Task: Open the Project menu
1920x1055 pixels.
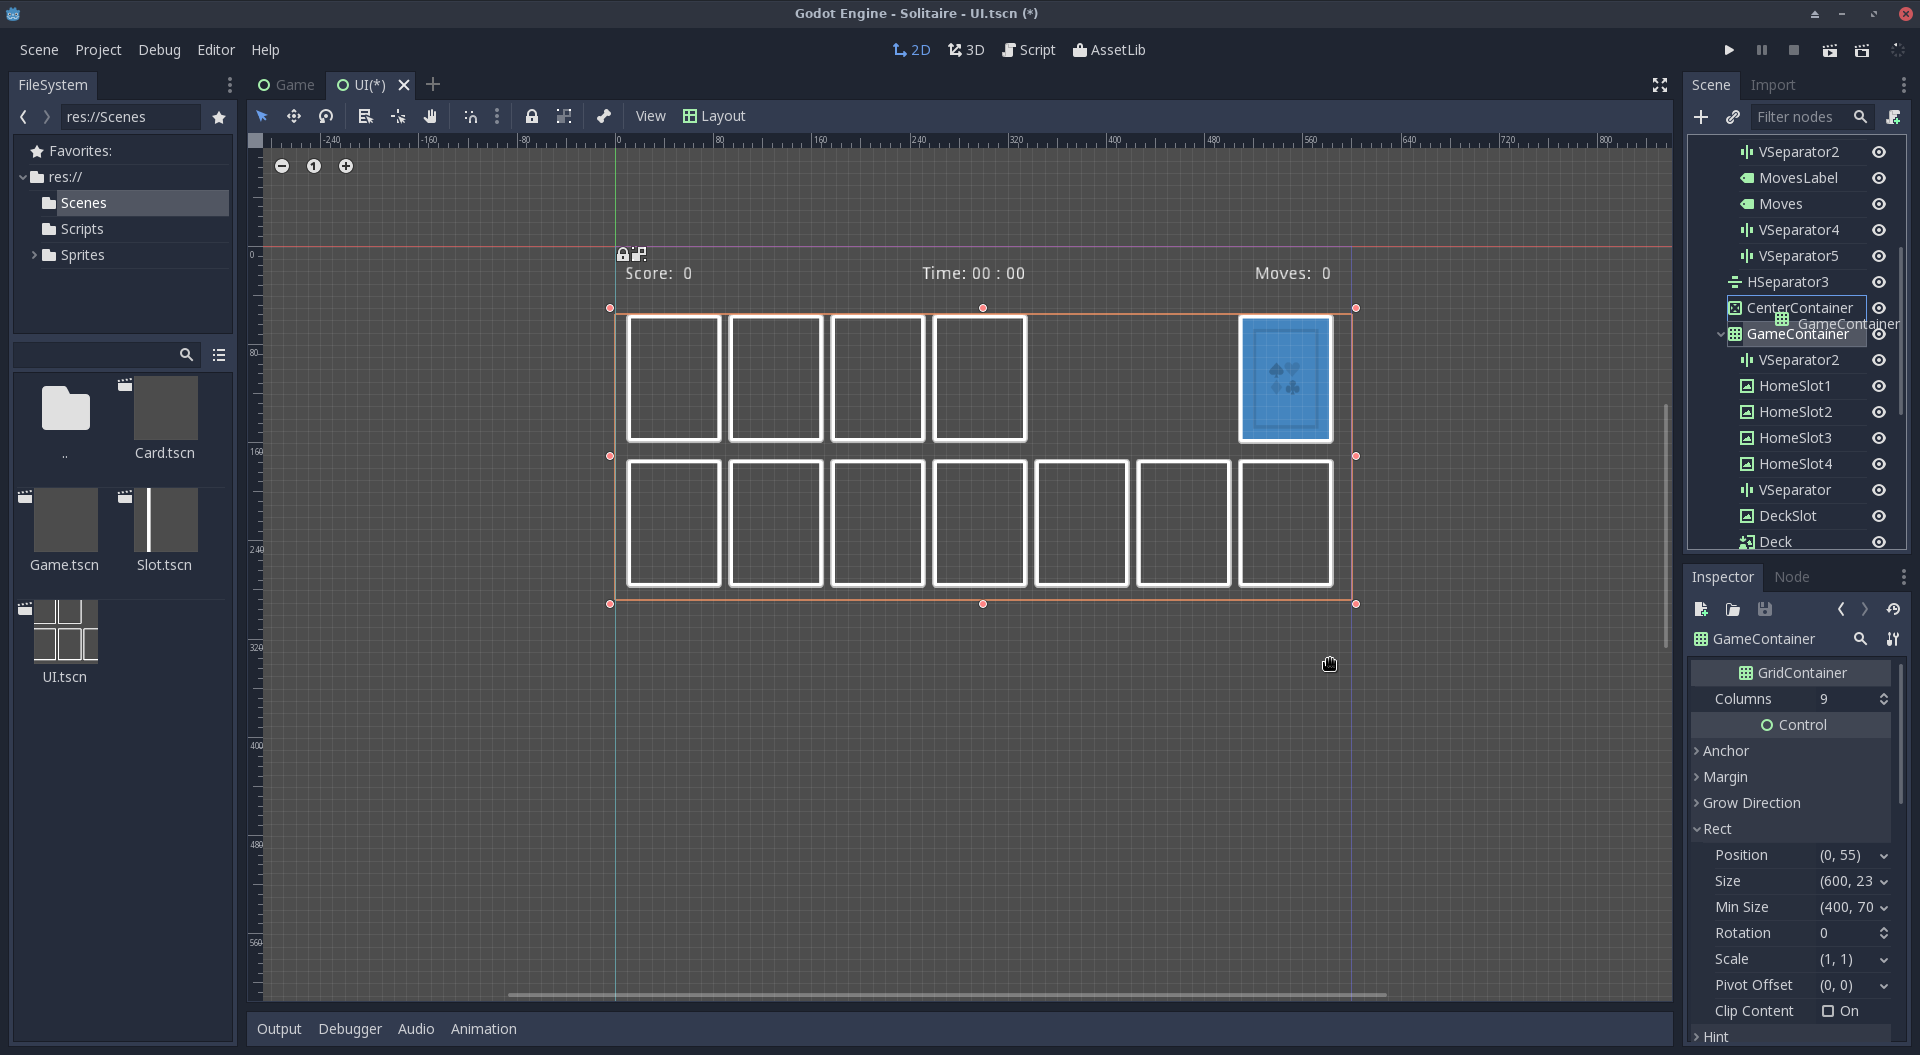Action: coord(97,50)
